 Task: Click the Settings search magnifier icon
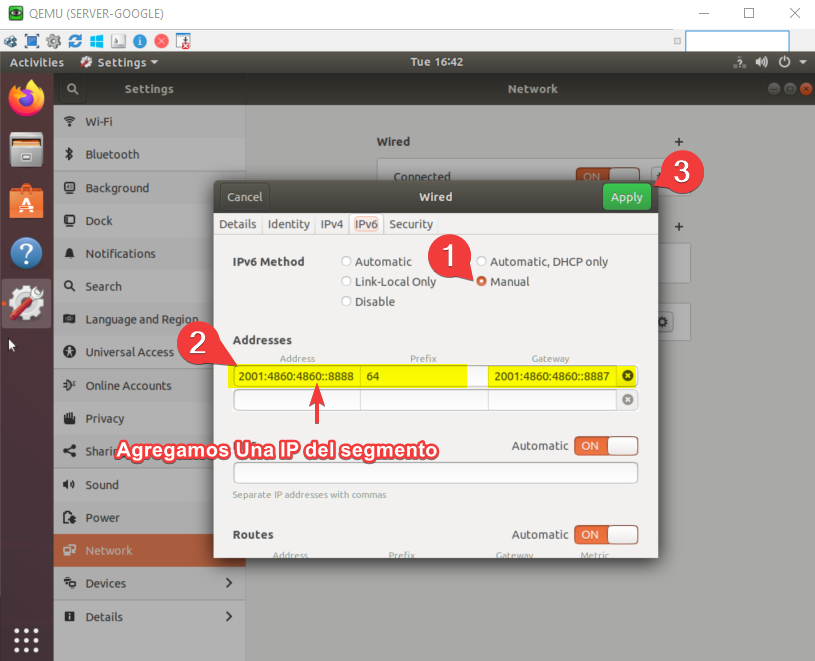tap(72, 89)
